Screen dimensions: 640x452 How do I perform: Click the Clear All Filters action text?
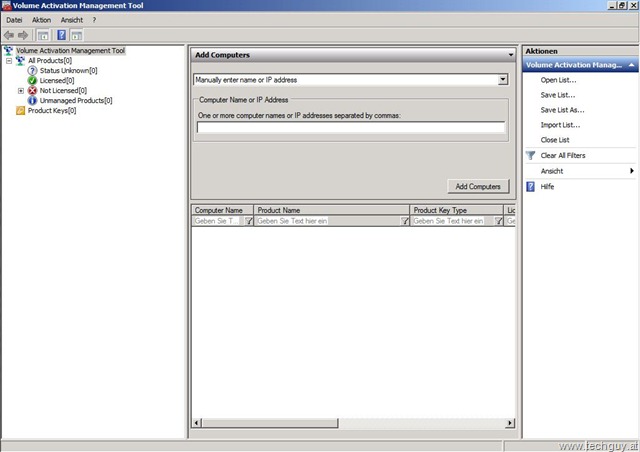563,156
